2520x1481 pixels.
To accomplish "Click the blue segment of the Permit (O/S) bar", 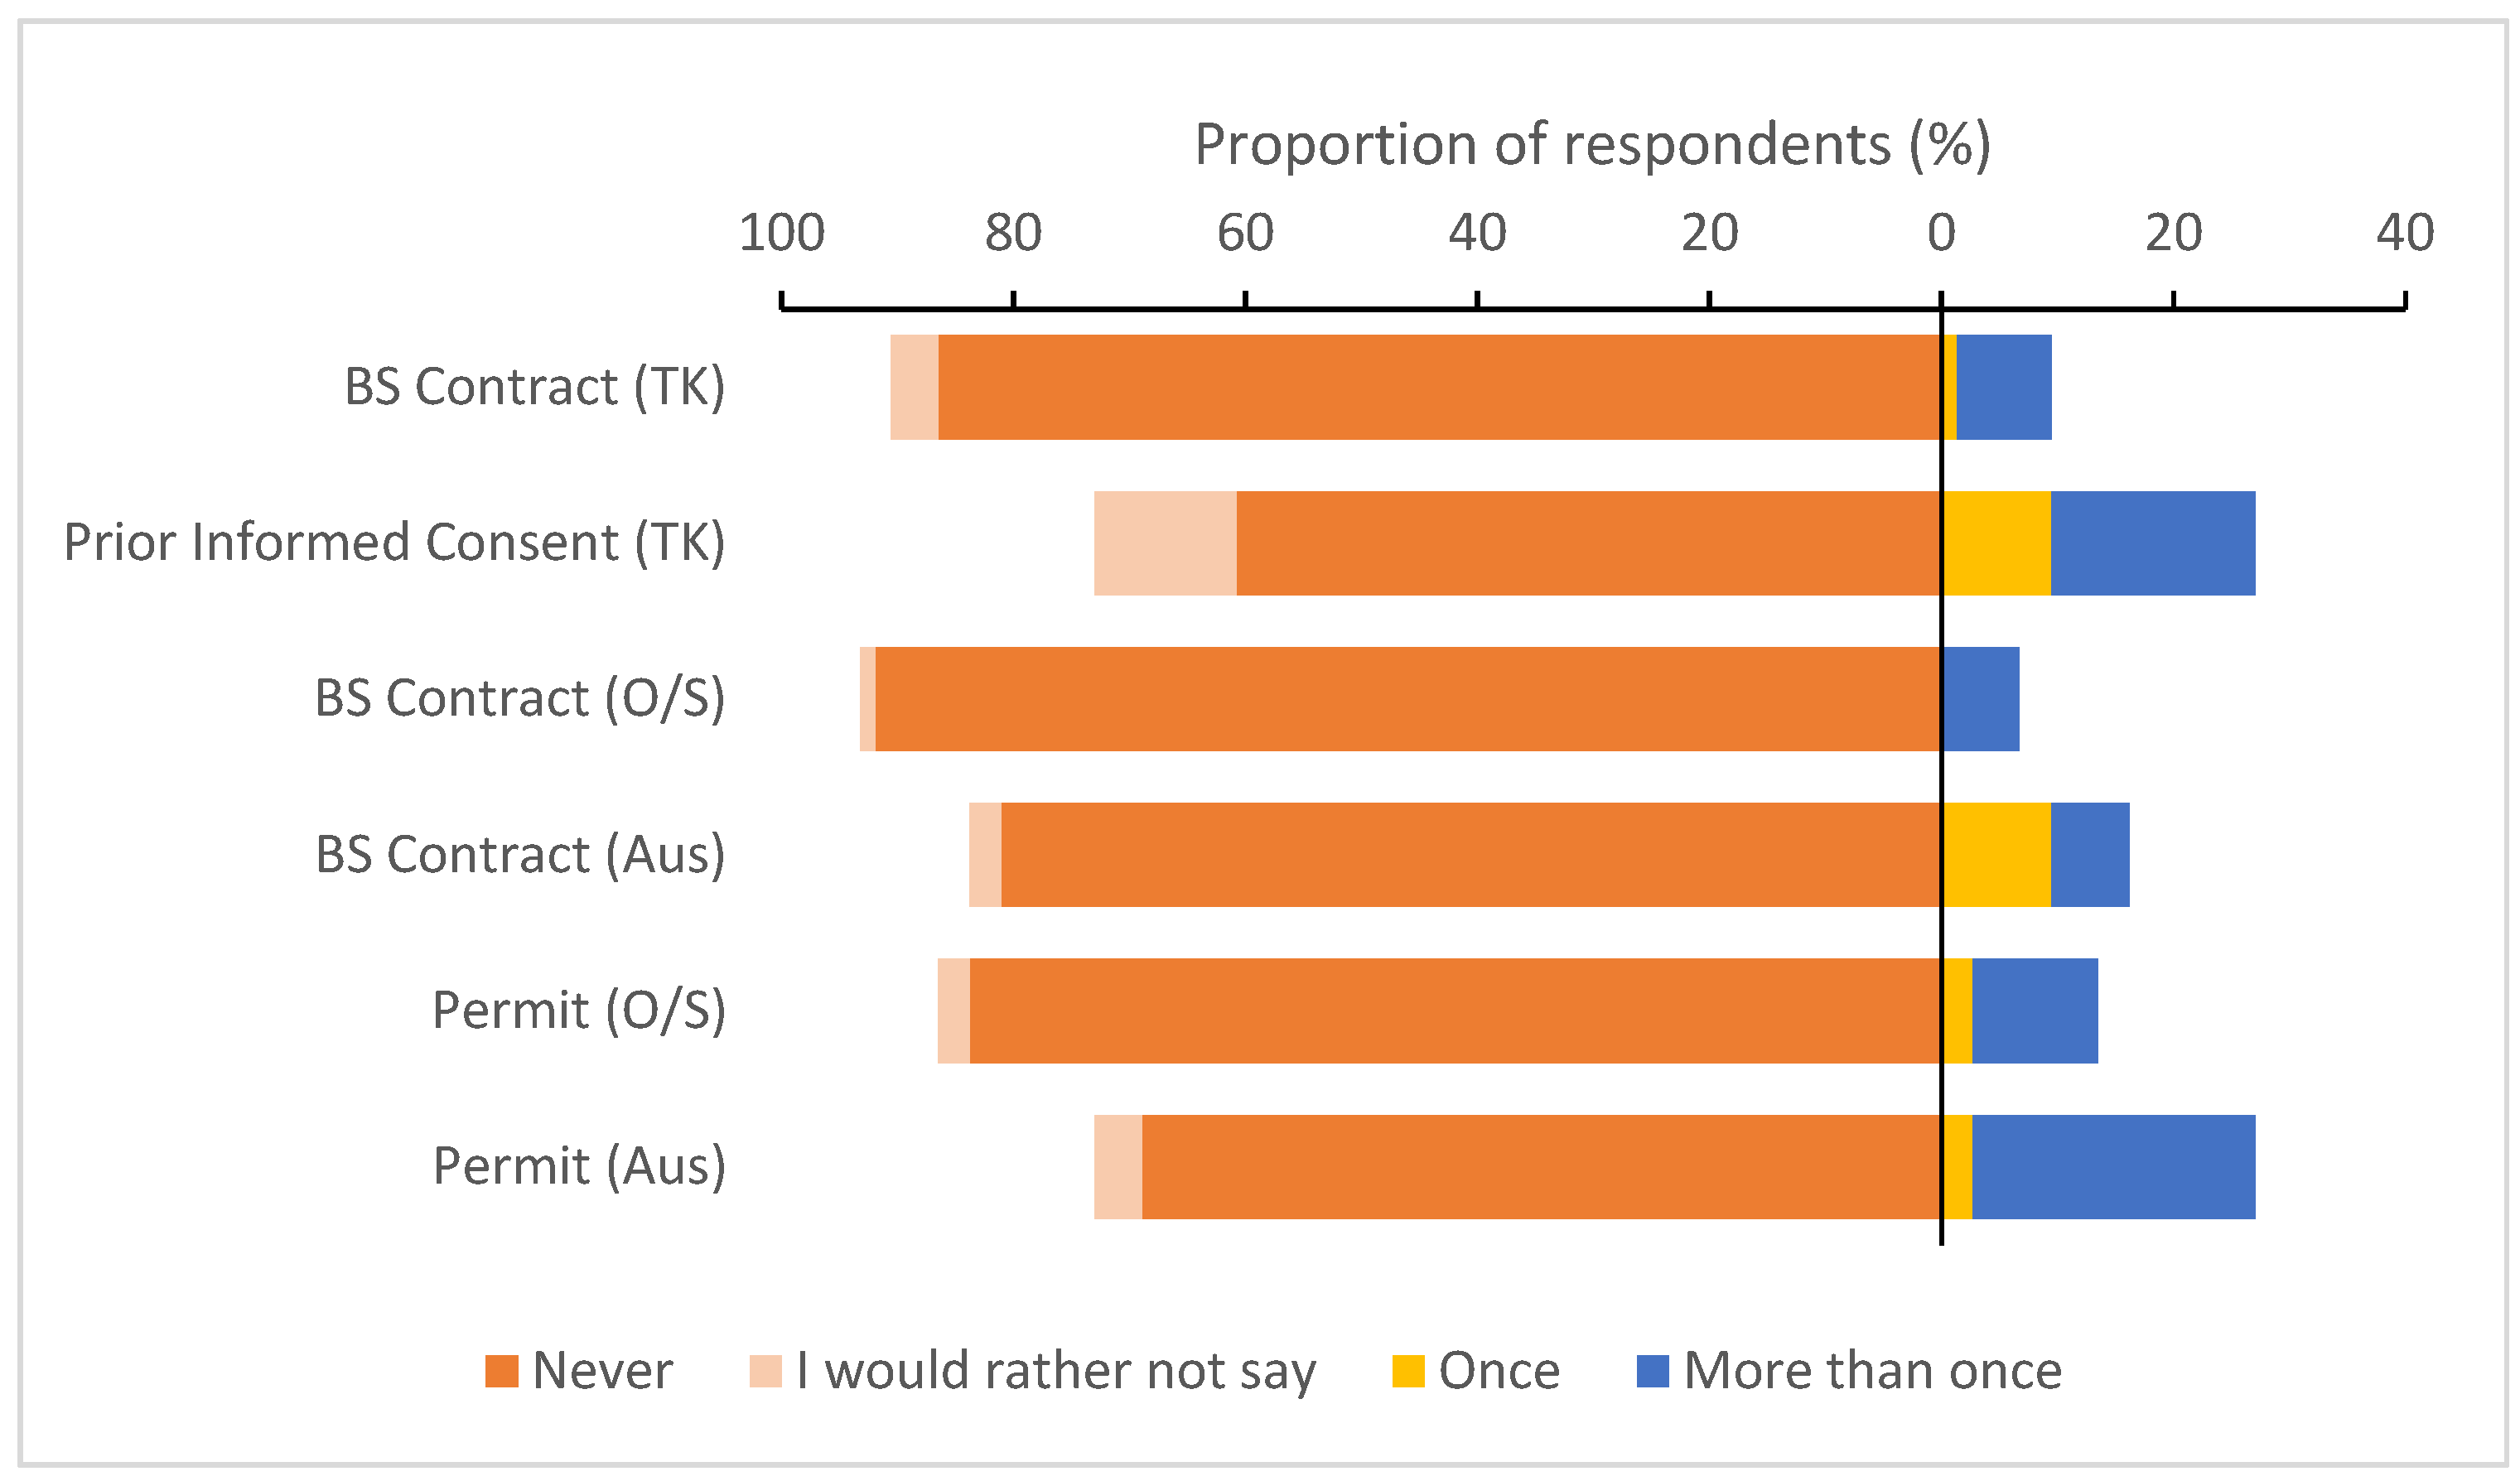I will [2035, 1011].
